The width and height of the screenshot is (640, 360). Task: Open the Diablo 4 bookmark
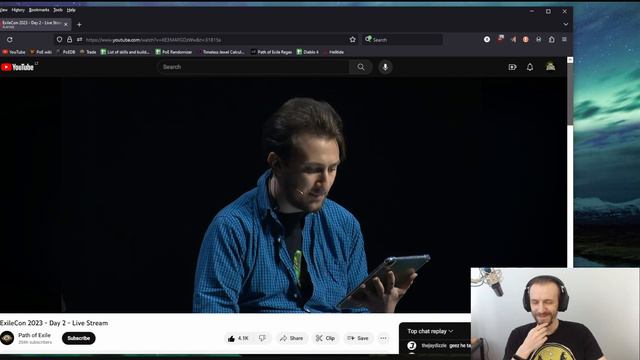308,52
